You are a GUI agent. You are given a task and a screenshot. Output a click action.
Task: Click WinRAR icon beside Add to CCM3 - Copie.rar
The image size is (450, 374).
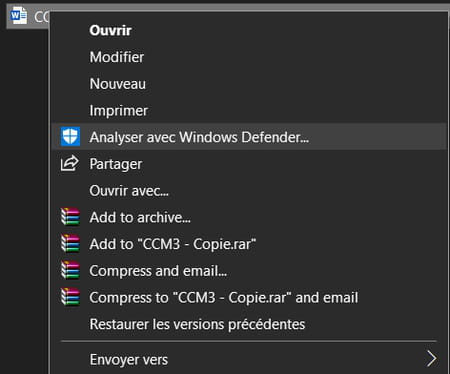coord(70,243)
